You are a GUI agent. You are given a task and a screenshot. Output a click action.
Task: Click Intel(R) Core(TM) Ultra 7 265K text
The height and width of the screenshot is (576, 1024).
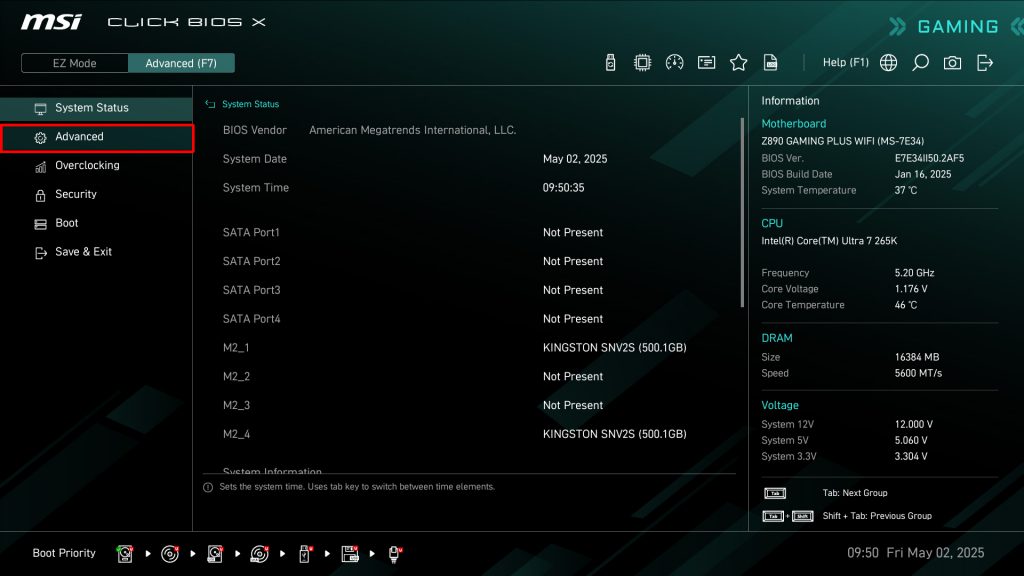(x=829, y=241)
